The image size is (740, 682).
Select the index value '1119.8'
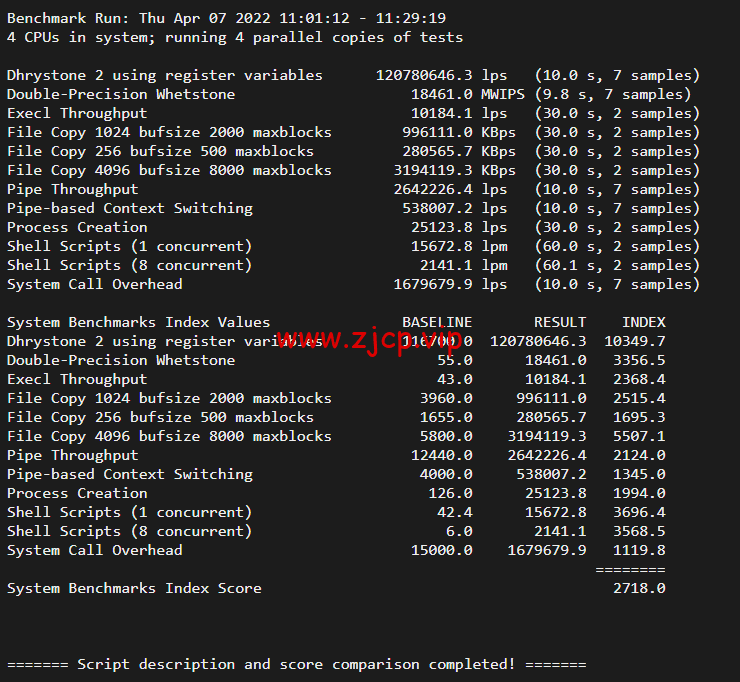[x=639, y=550]
